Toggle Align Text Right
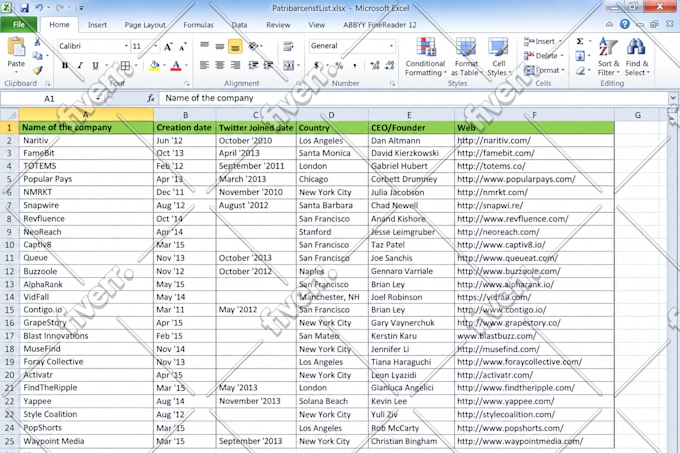This screenshot has width=680, height=453. (235, 65)
